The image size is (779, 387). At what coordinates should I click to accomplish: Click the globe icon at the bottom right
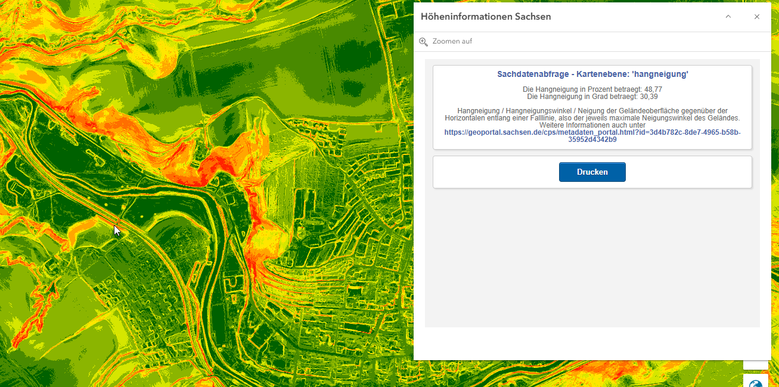coord(756,383)
